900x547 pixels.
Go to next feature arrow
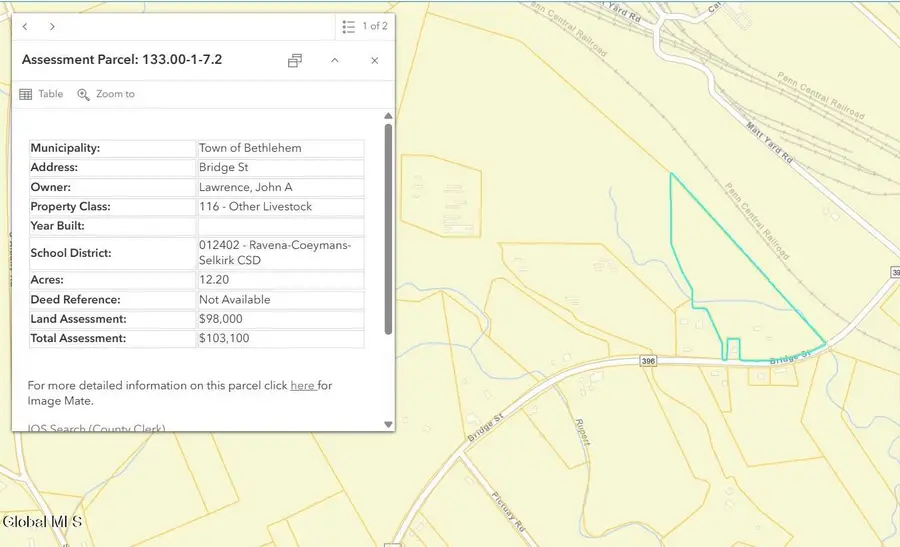pos(52,26)
